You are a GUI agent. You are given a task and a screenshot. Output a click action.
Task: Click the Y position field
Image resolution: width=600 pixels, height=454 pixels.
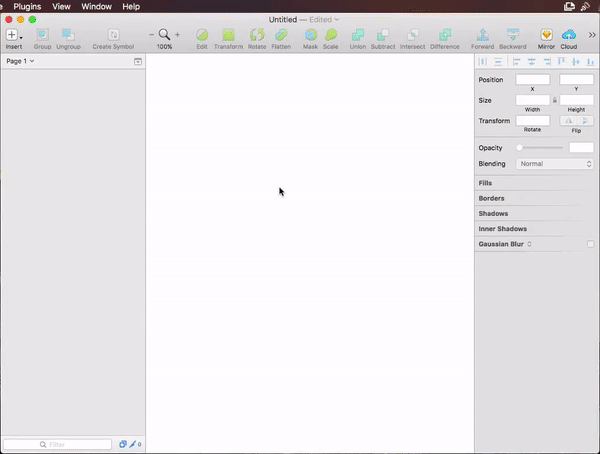coord(576,80)
